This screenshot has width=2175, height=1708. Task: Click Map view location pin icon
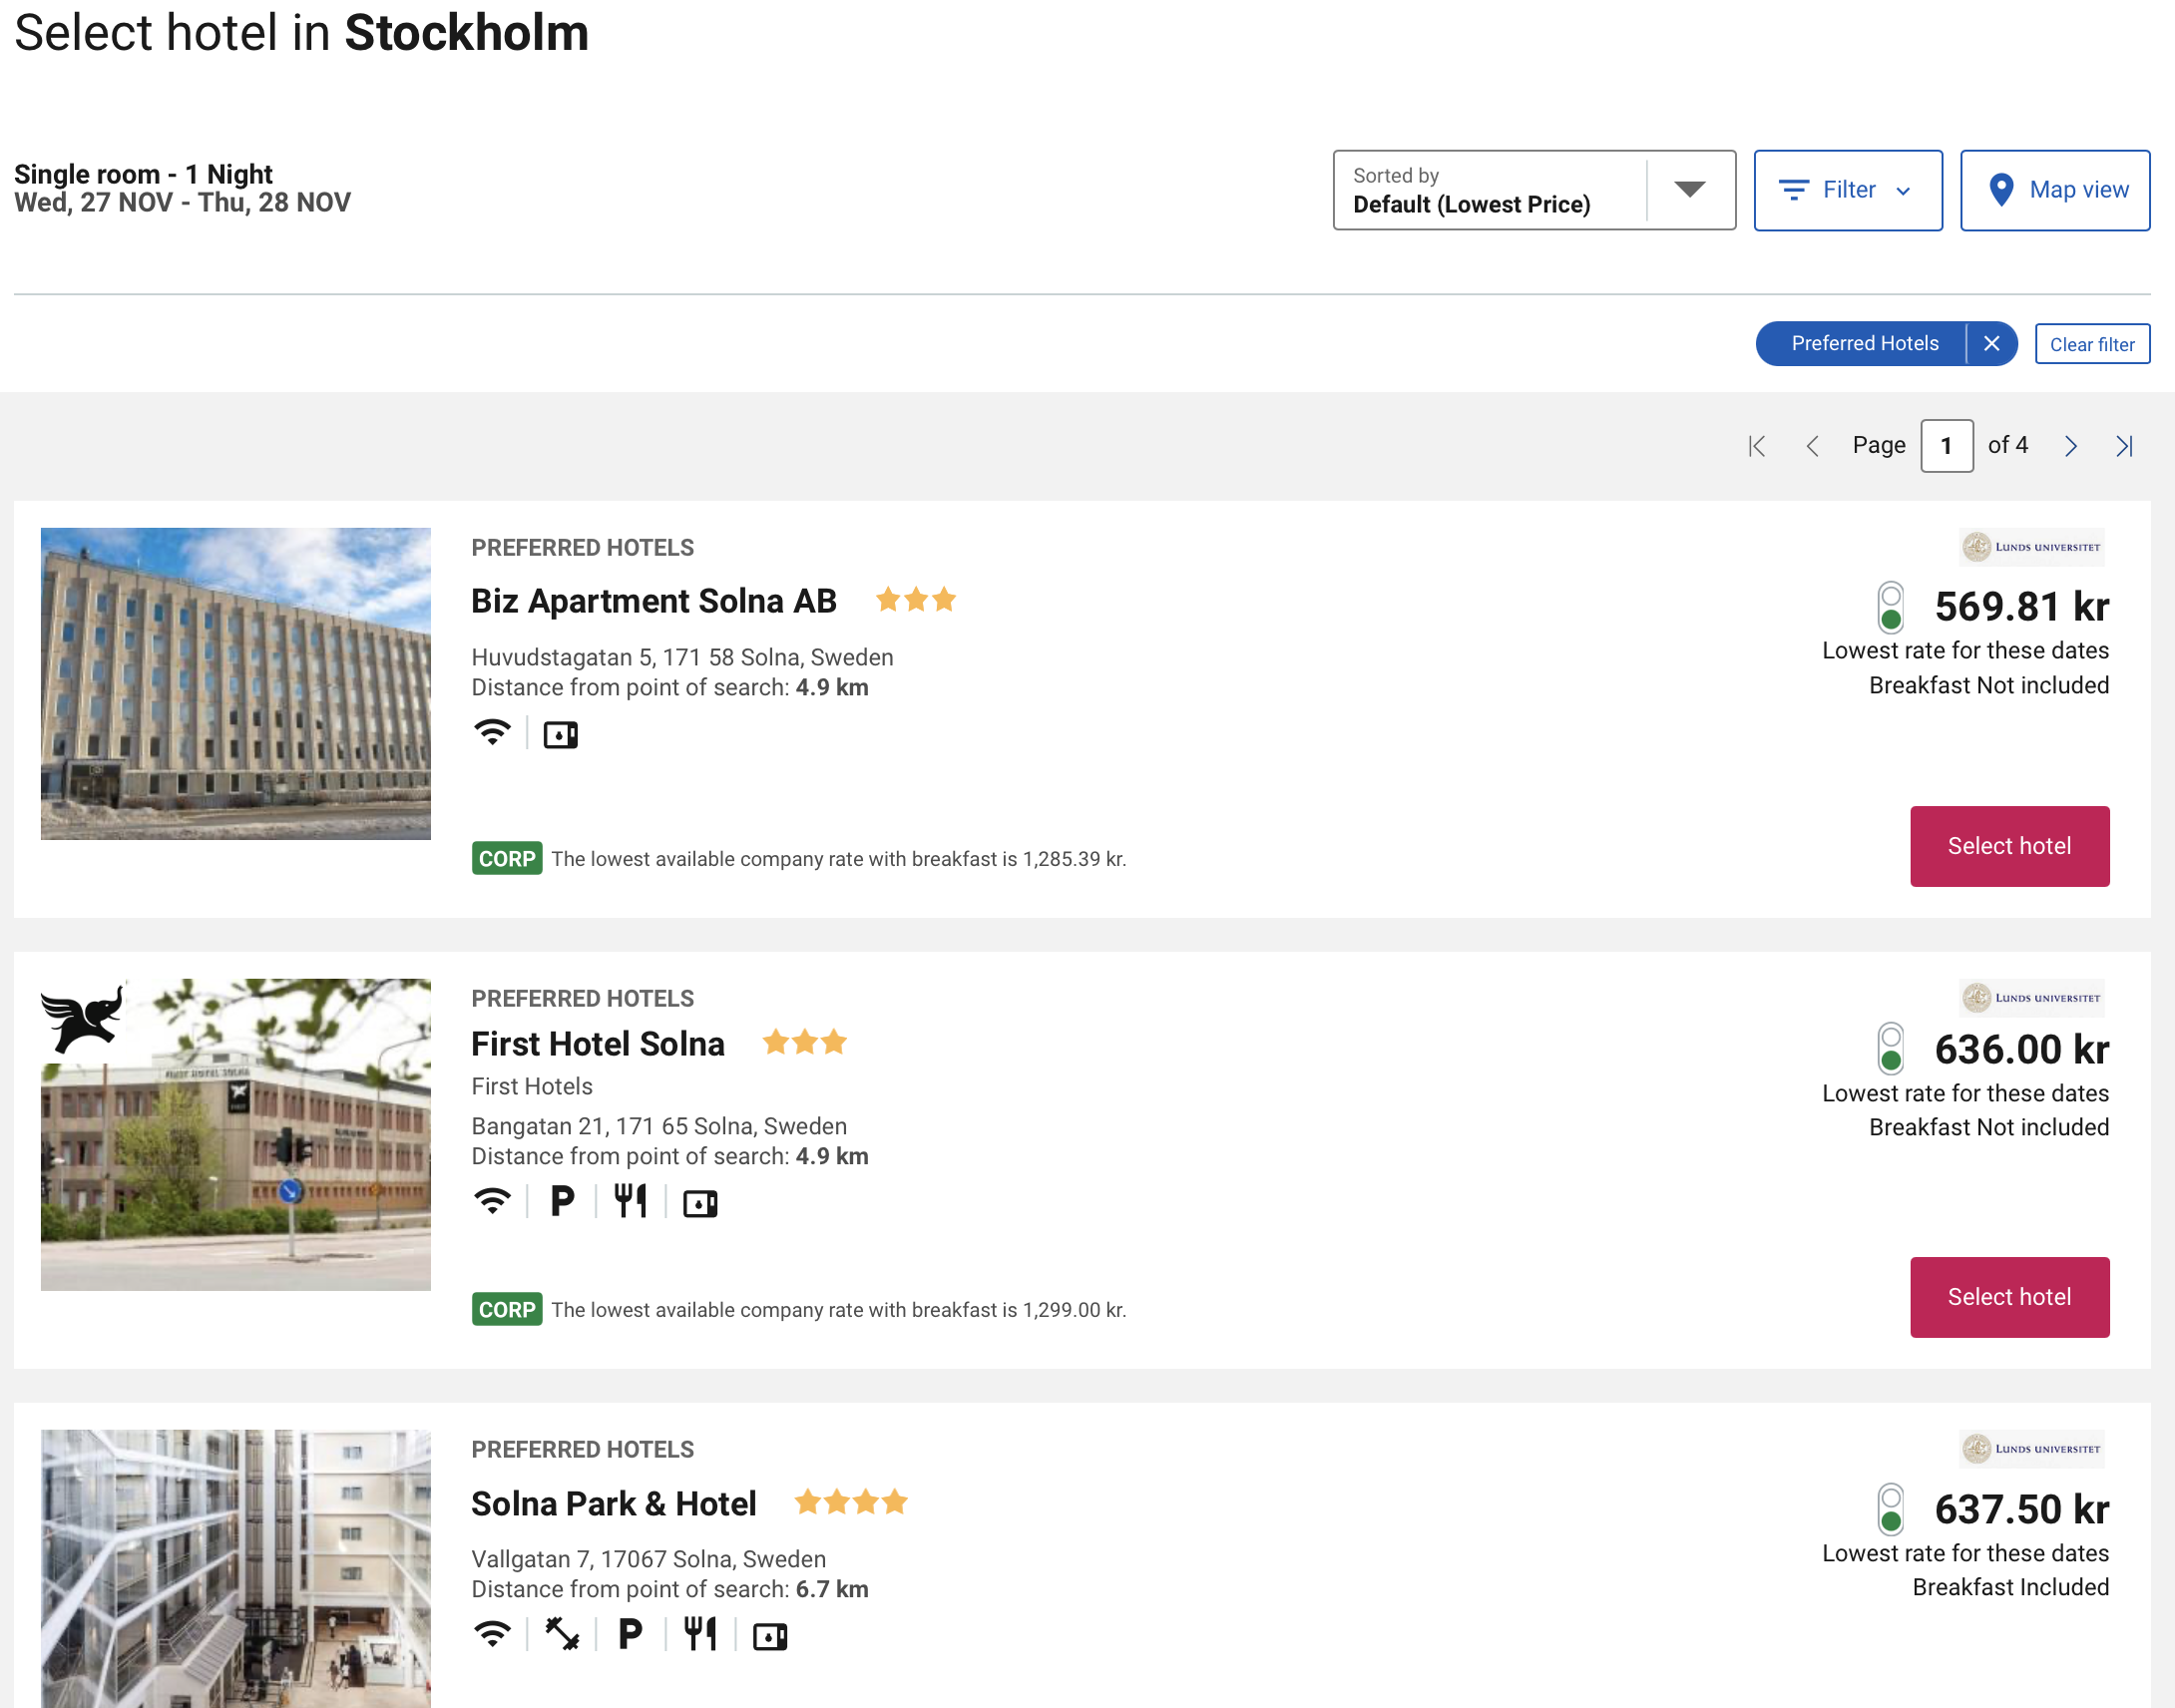tap(2001, 190)
